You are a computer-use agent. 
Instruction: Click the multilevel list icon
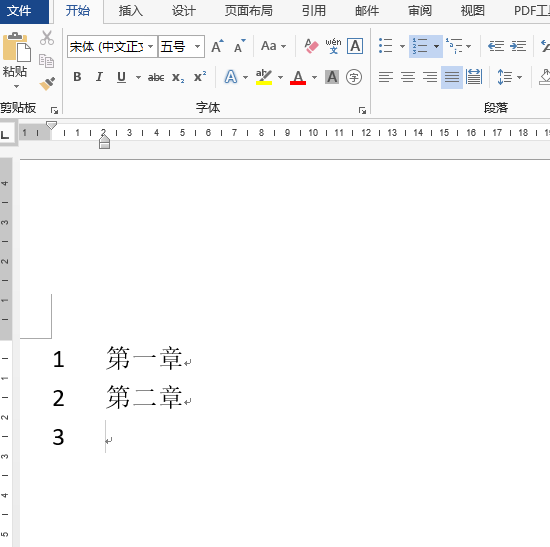click(x=454, y=46)
